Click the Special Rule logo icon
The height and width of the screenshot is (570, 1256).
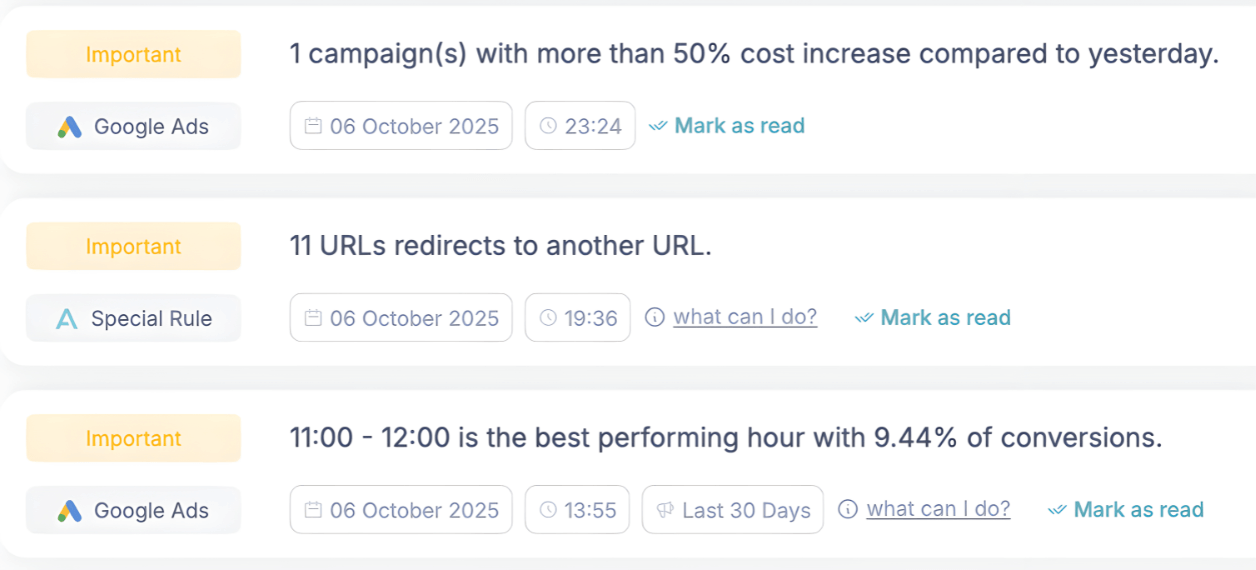point(67,319)
